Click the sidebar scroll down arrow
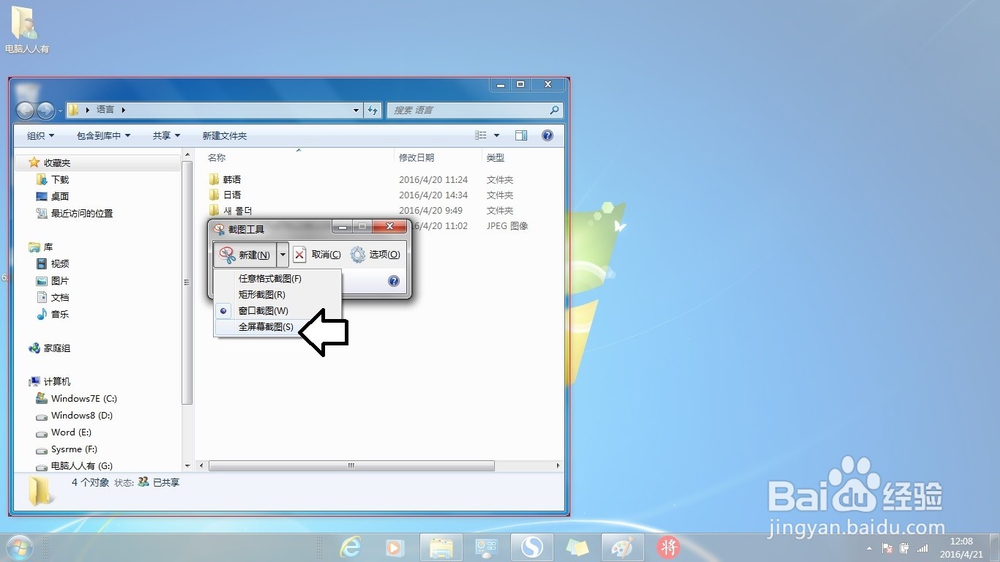 point(188,466)
